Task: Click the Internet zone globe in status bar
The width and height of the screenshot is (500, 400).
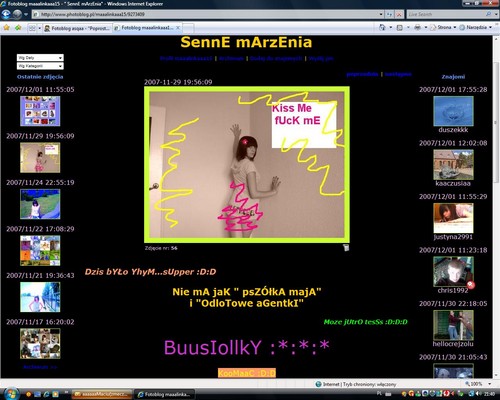Action: point(319,384)
